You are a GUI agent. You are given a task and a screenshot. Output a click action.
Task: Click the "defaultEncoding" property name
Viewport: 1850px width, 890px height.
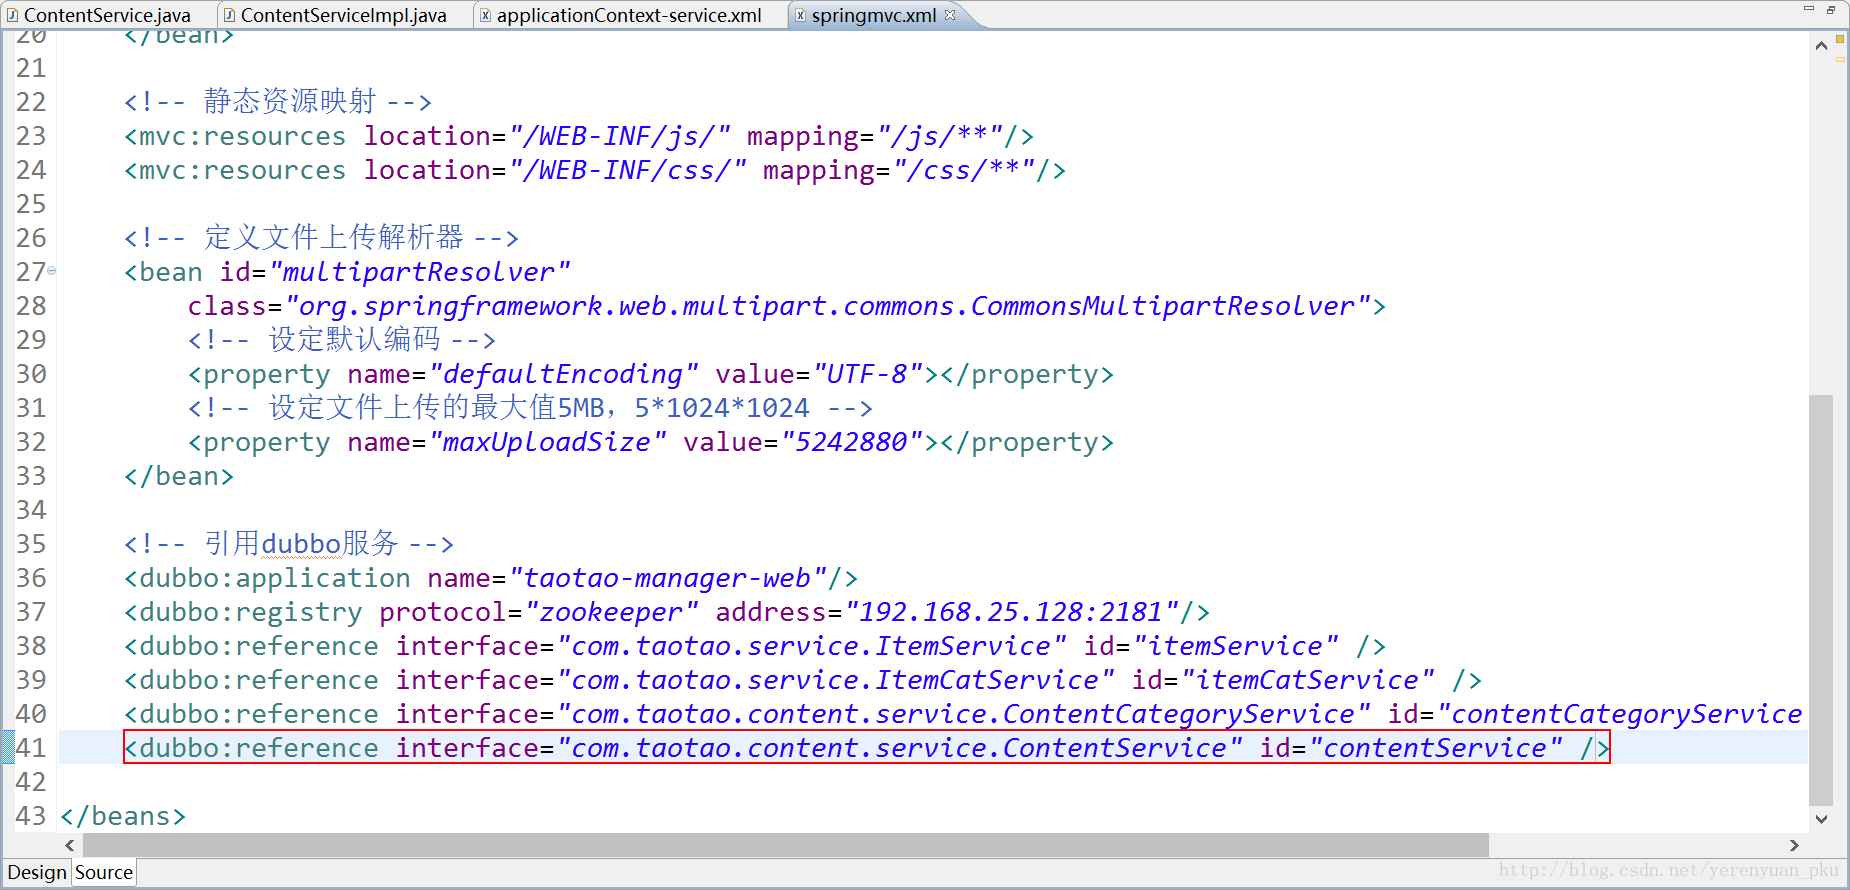(563, 374)
